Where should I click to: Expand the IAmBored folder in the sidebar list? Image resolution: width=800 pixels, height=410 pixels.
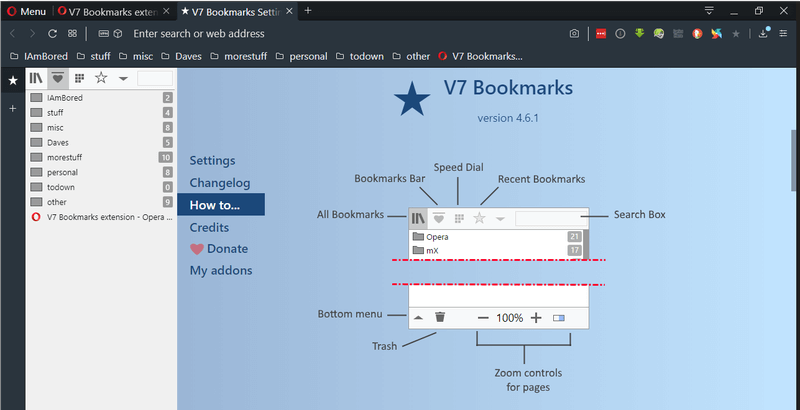(101, 98)
